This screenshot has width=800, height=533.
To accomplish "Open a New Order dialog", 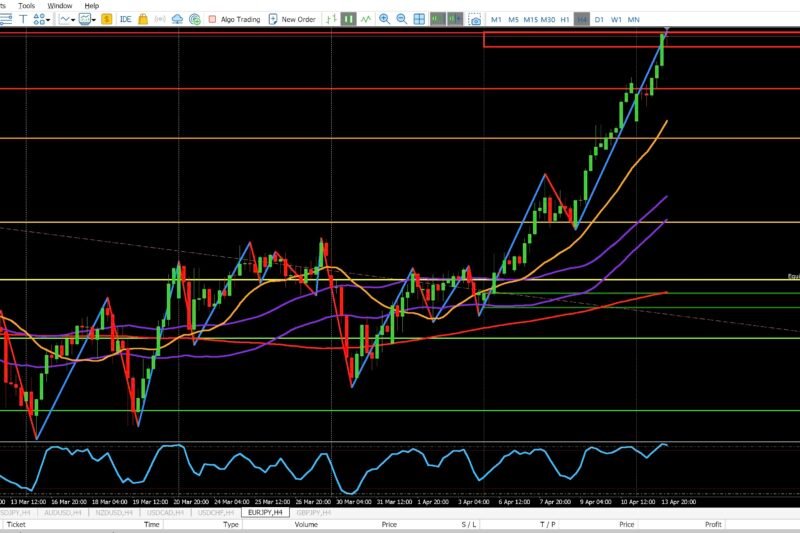I will pyautogui.click(x=292, y=19).
